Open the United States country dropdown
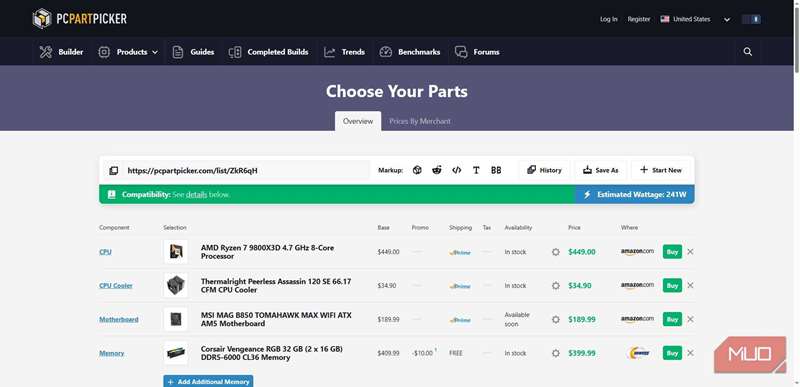Image resolution: width=800 pixels, height=387 pixels. pyautogui.click(x=695, y=19)
